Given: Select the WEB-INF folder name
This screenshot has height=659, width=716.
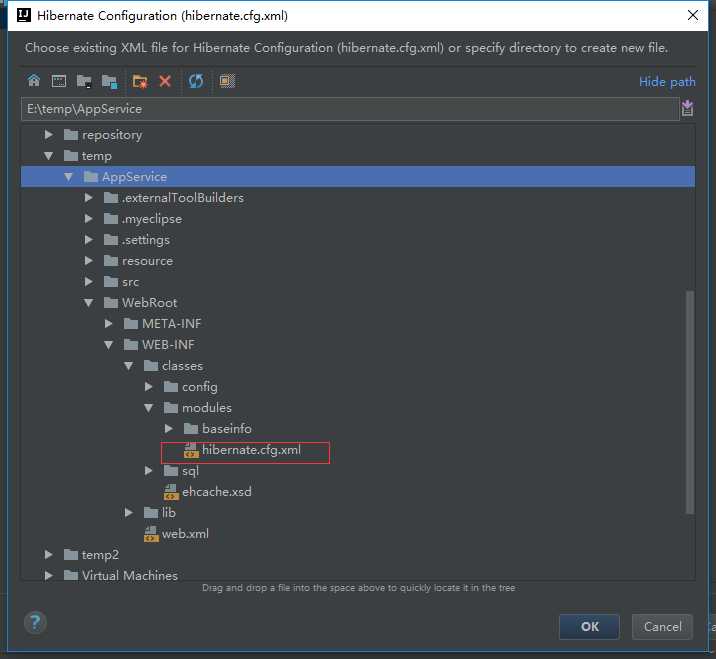Looking at the screenshot, I should click(x=168, y=345).
